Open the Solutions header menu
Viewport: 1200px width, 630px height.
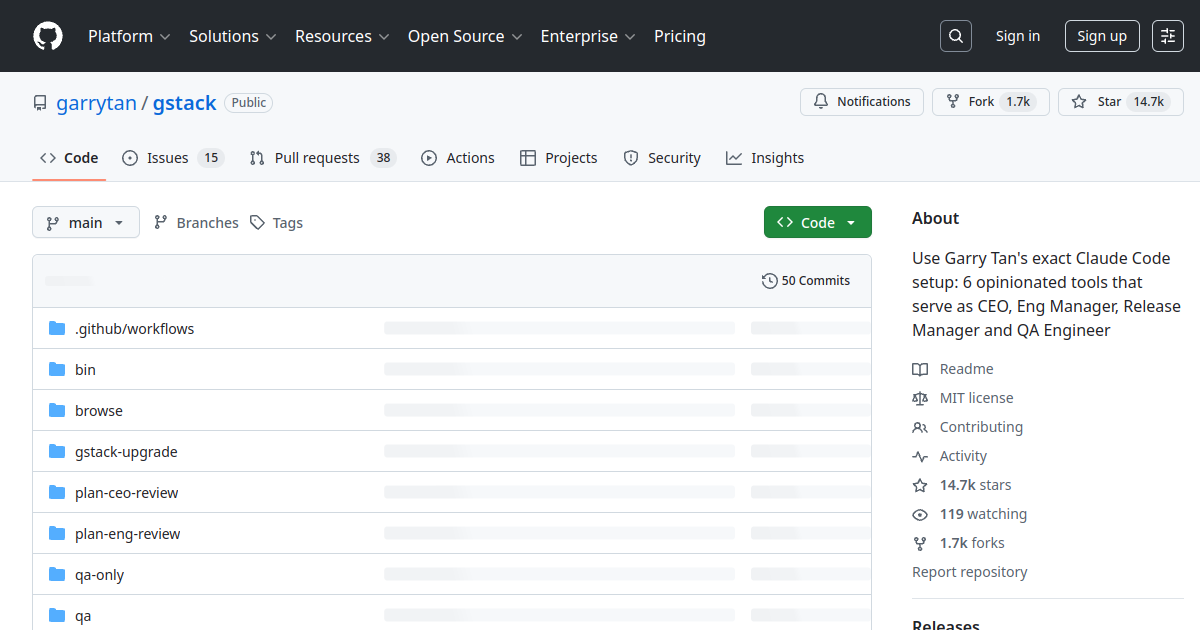(232, 36)
